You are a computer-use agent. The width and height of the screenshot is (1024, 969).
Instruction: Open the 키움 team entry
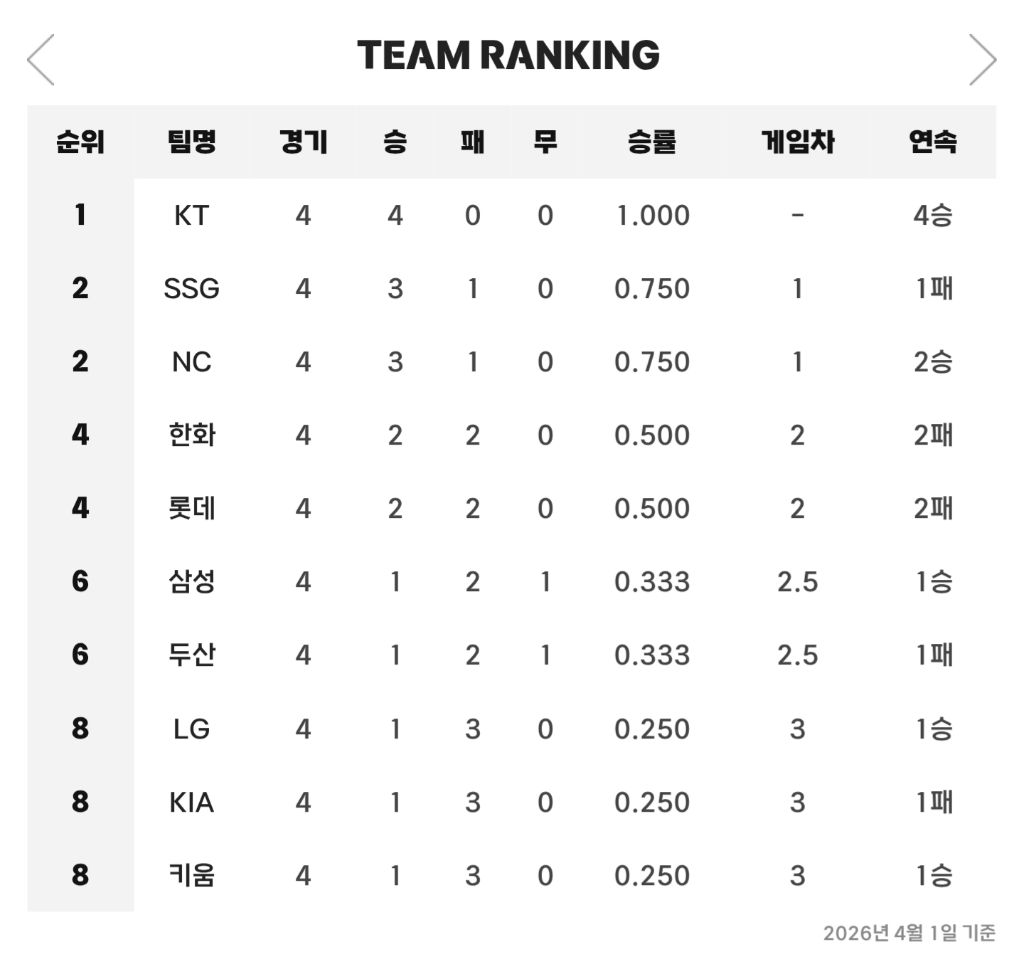191,876
